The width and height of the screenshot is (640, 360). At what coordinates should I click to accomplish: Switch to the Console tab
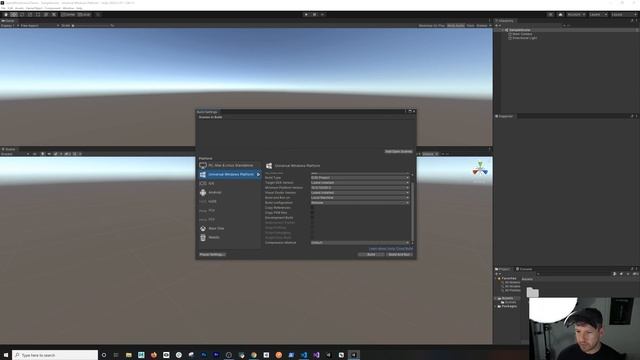[524, 269]
